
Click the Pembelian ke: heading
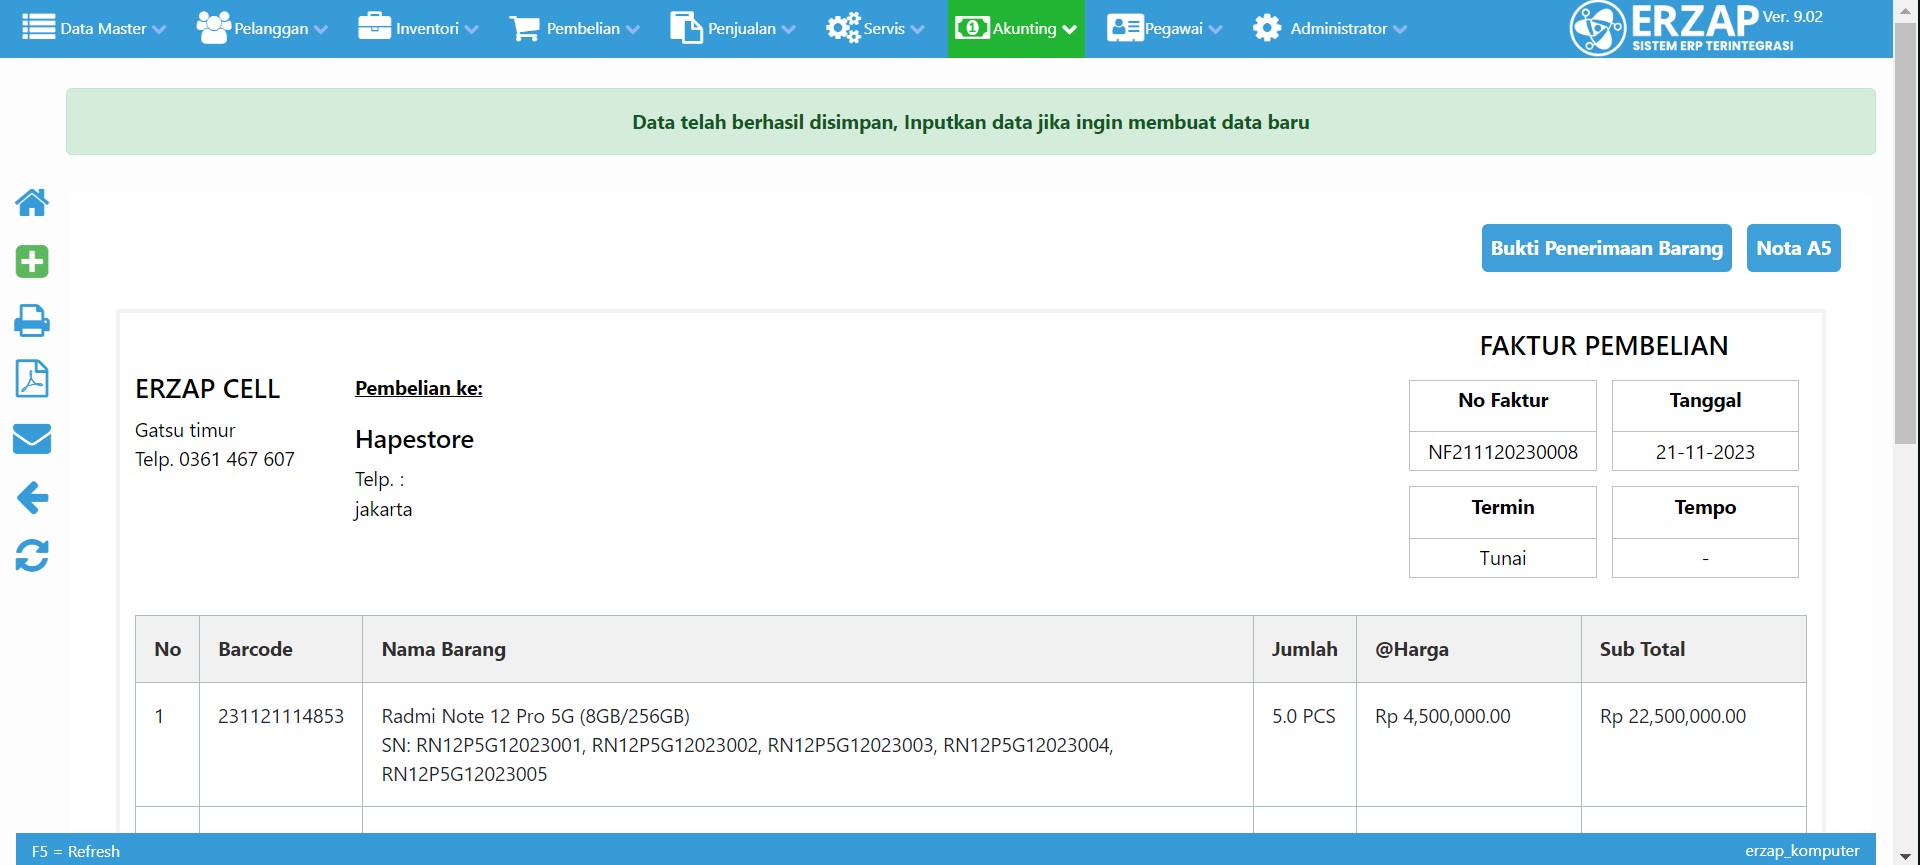pos(418,388)
